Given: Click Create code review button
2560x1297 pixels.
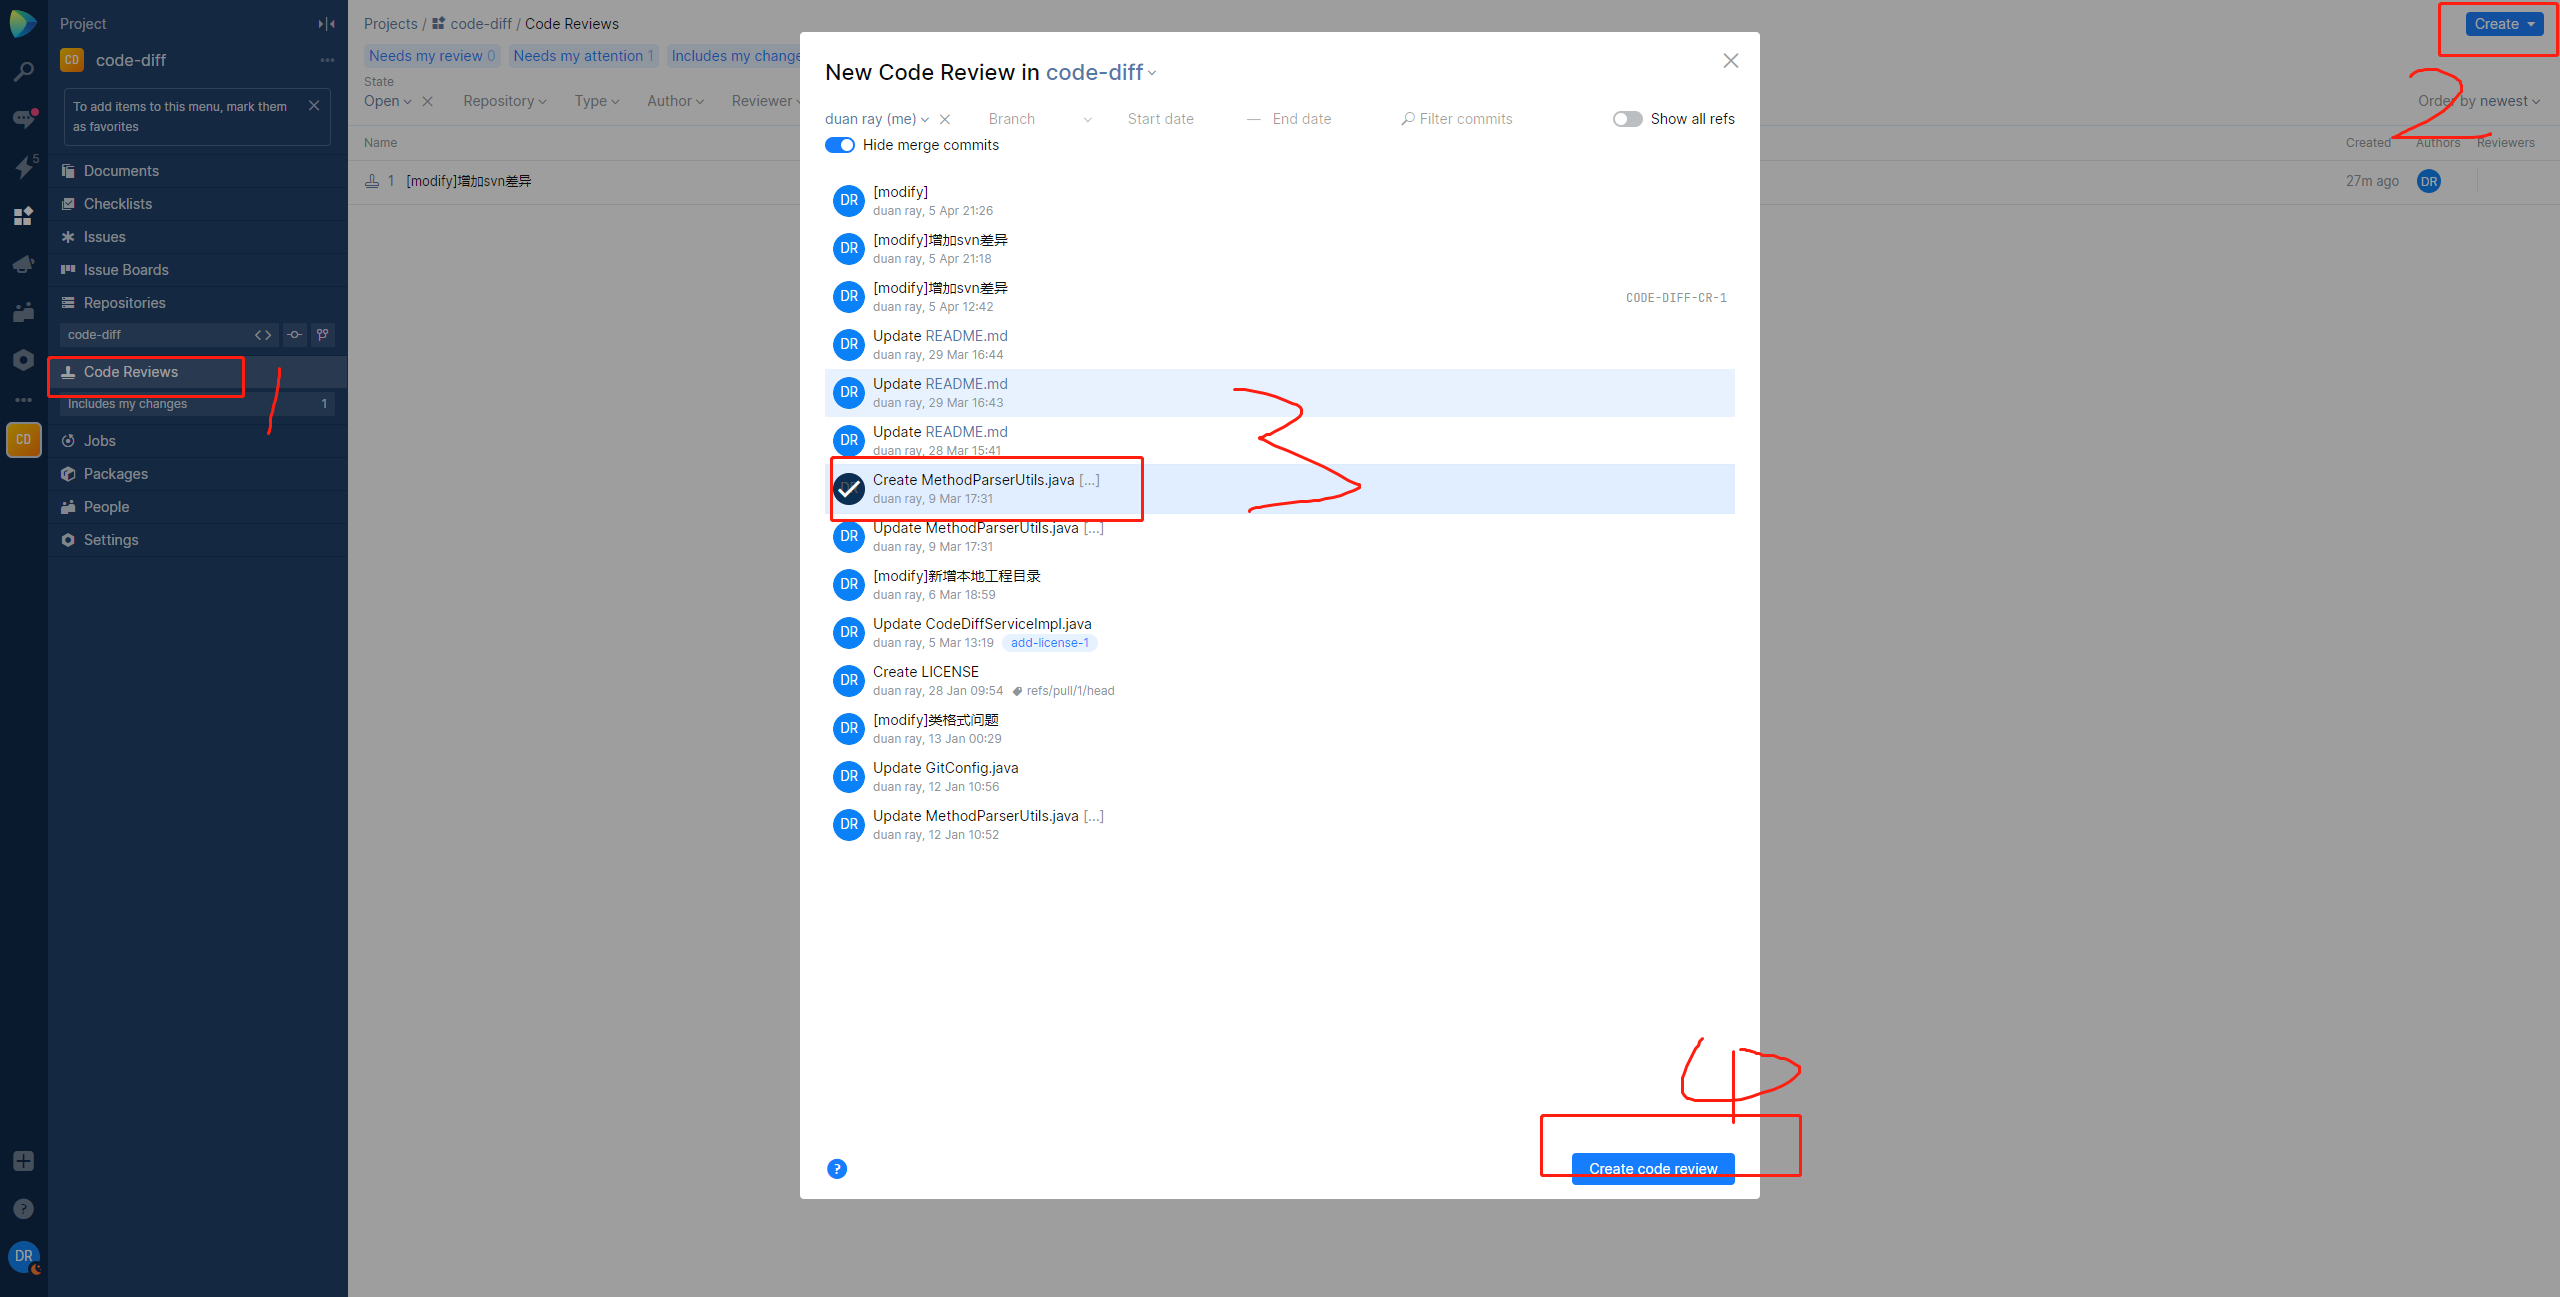Looking at the screenshot, I should (1653, 1168).
